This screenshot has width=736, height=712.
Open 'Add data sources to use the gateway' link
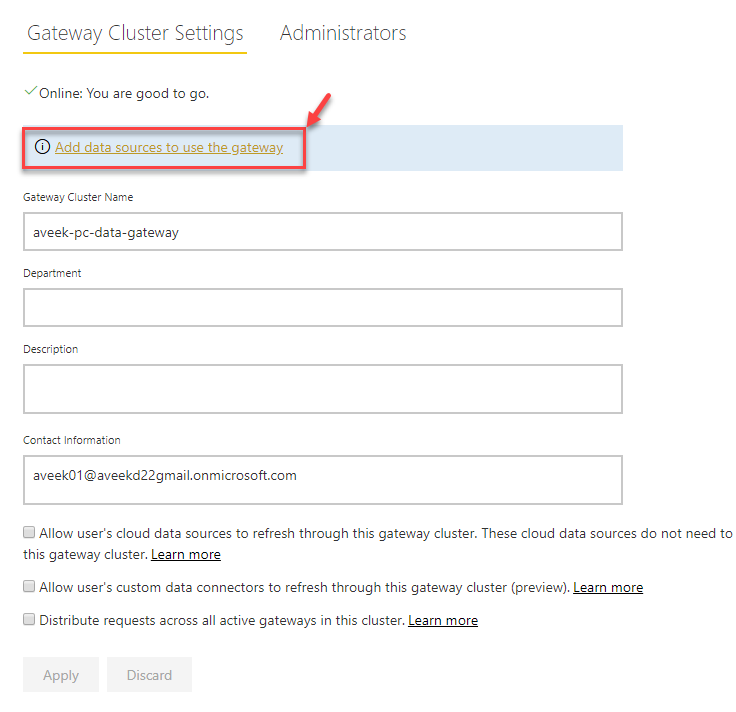tap(169, 148)
